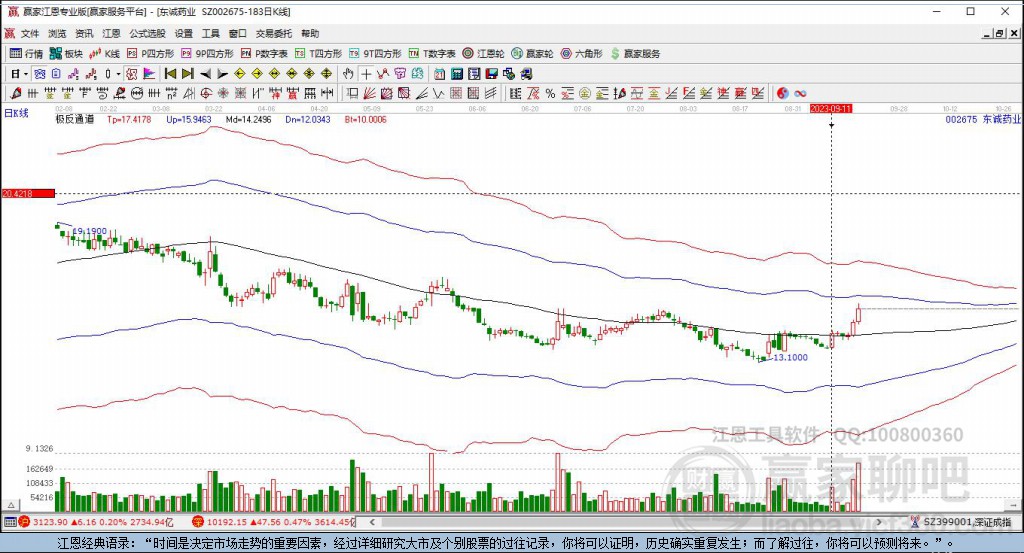Image resolution: width=1024 pixels, height=553 pixels.
Task: Click the 2023-09-11 date marker
Action: 831,108
